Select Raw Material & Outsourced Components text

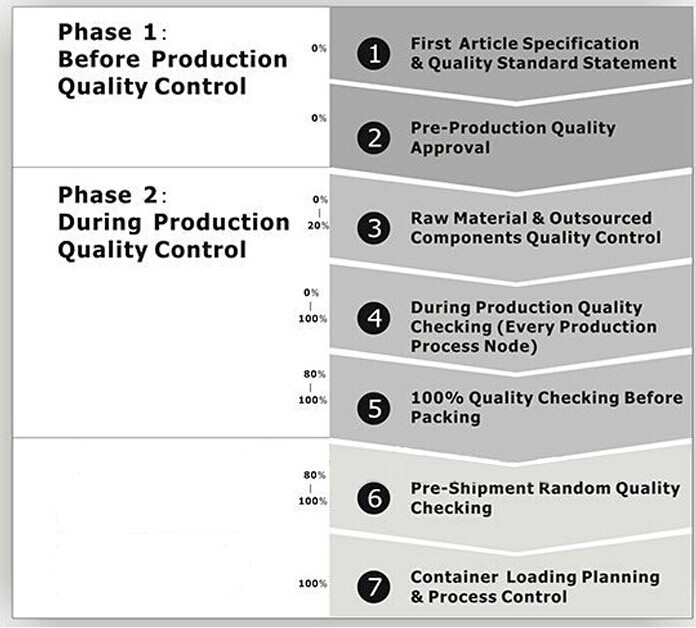[536, 228]
